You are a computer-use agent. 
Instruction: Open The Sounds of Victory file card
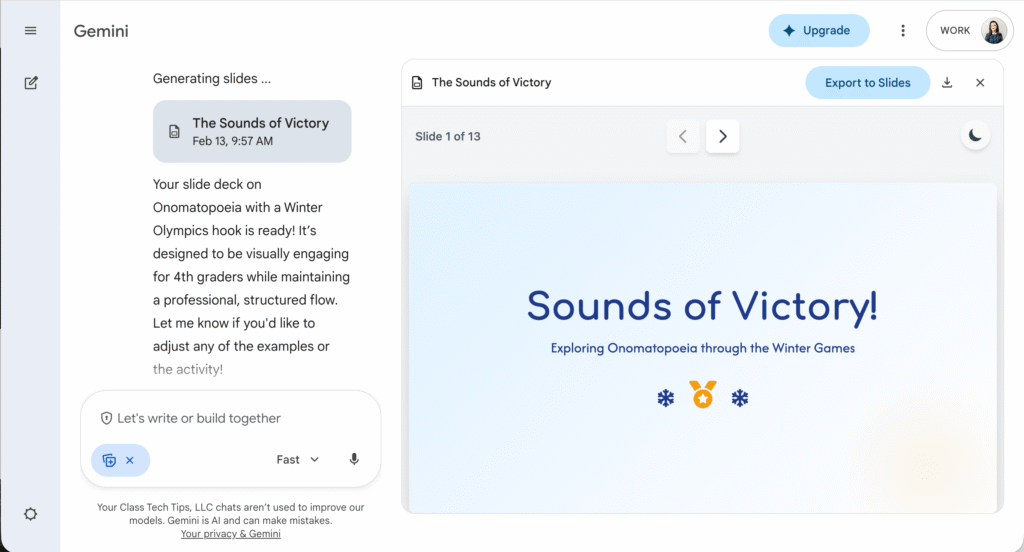coord(252,131)
